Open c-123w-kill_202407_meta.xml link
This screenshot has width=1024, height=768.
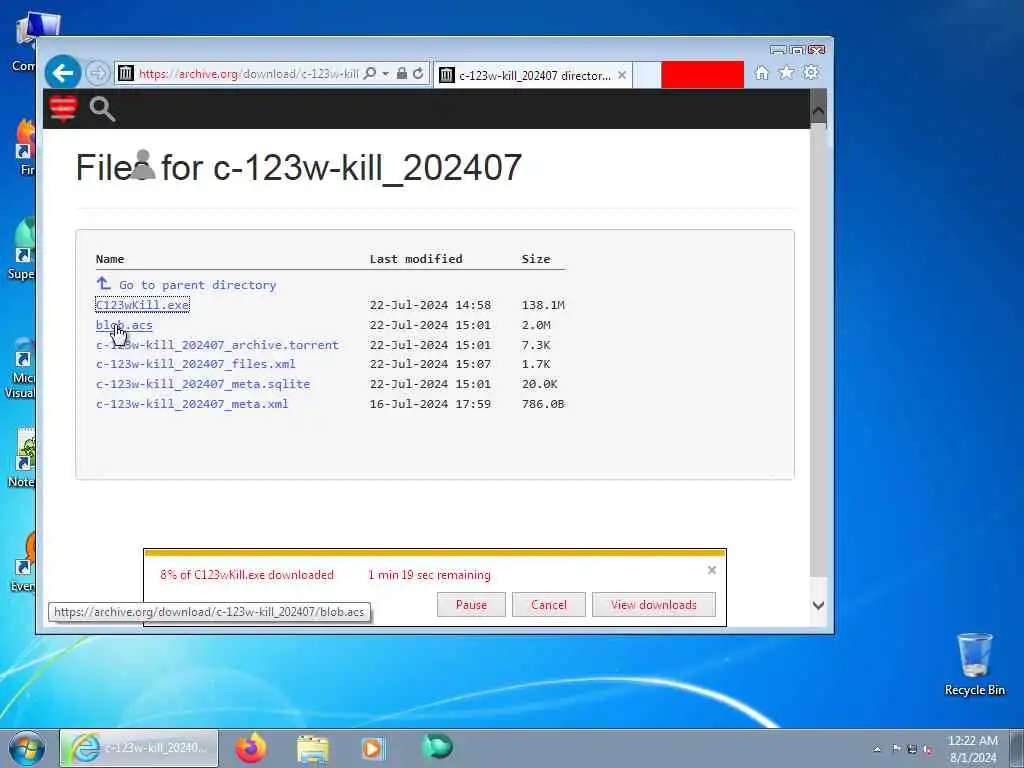[x=192, y=404]
